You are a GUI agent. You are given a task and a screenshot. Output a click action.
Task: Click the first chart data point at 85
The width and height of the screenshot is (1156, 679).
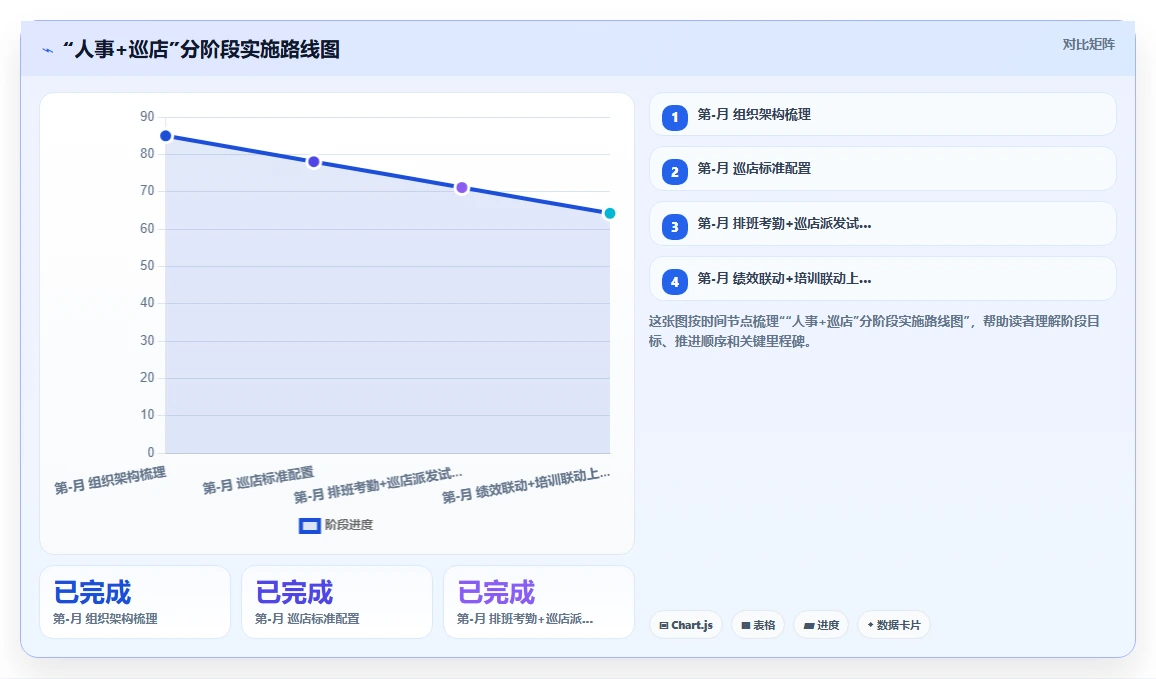[x=166, y=136]
